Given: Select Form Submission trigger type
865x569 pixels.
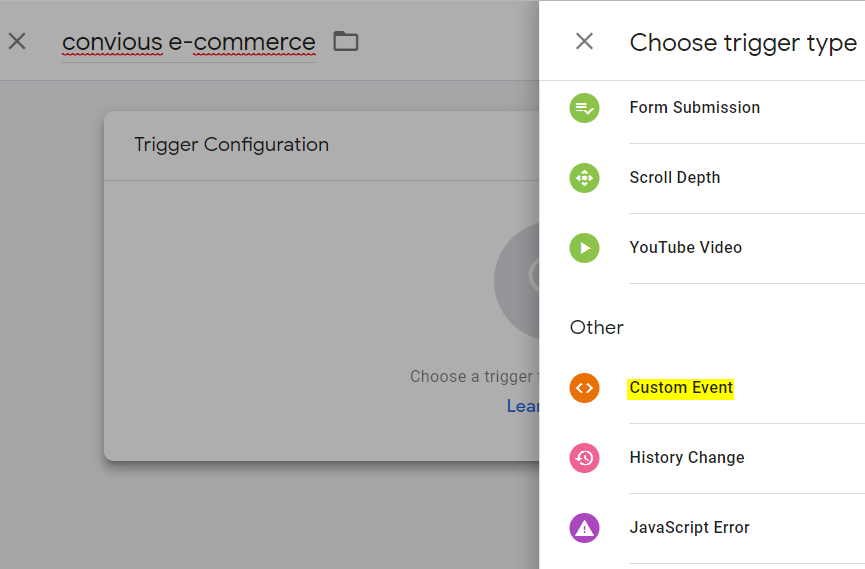Looking at the screenshot, I should tap(694, 108).
